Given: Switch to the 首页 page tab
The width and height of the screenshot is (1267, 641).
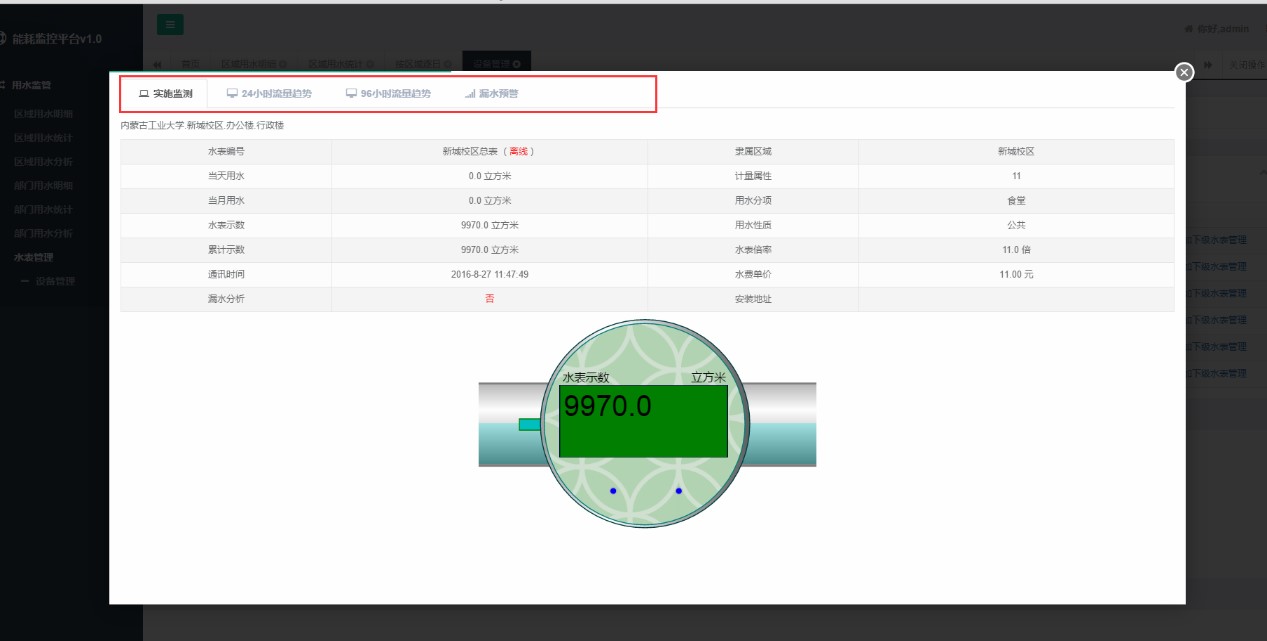Looking at the screenshot, I should tap(189, 64).
